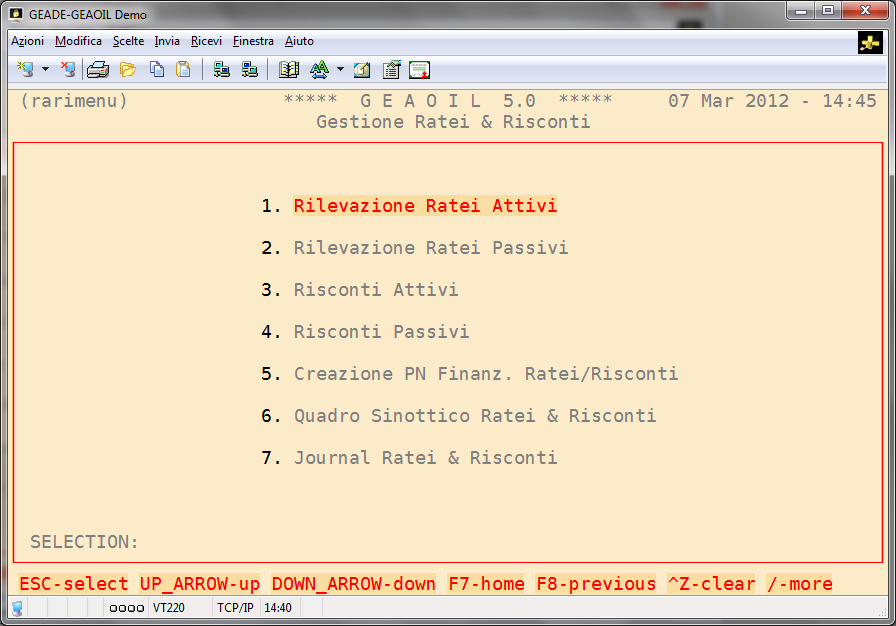Click the printer icon in toolbar
The image size is (896, 626).
[97, 69]
